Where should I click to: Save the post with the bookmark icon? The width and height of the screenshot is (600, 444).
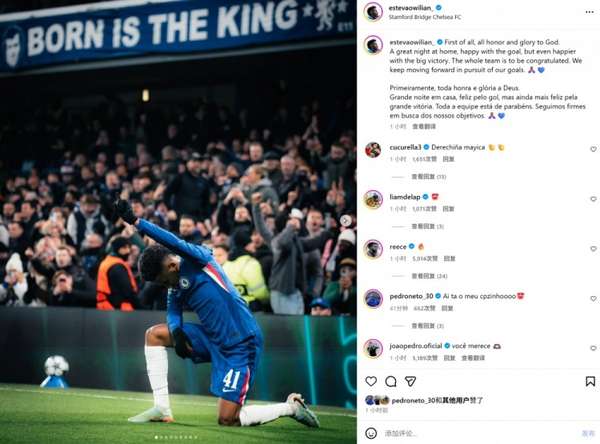(590, 381)
